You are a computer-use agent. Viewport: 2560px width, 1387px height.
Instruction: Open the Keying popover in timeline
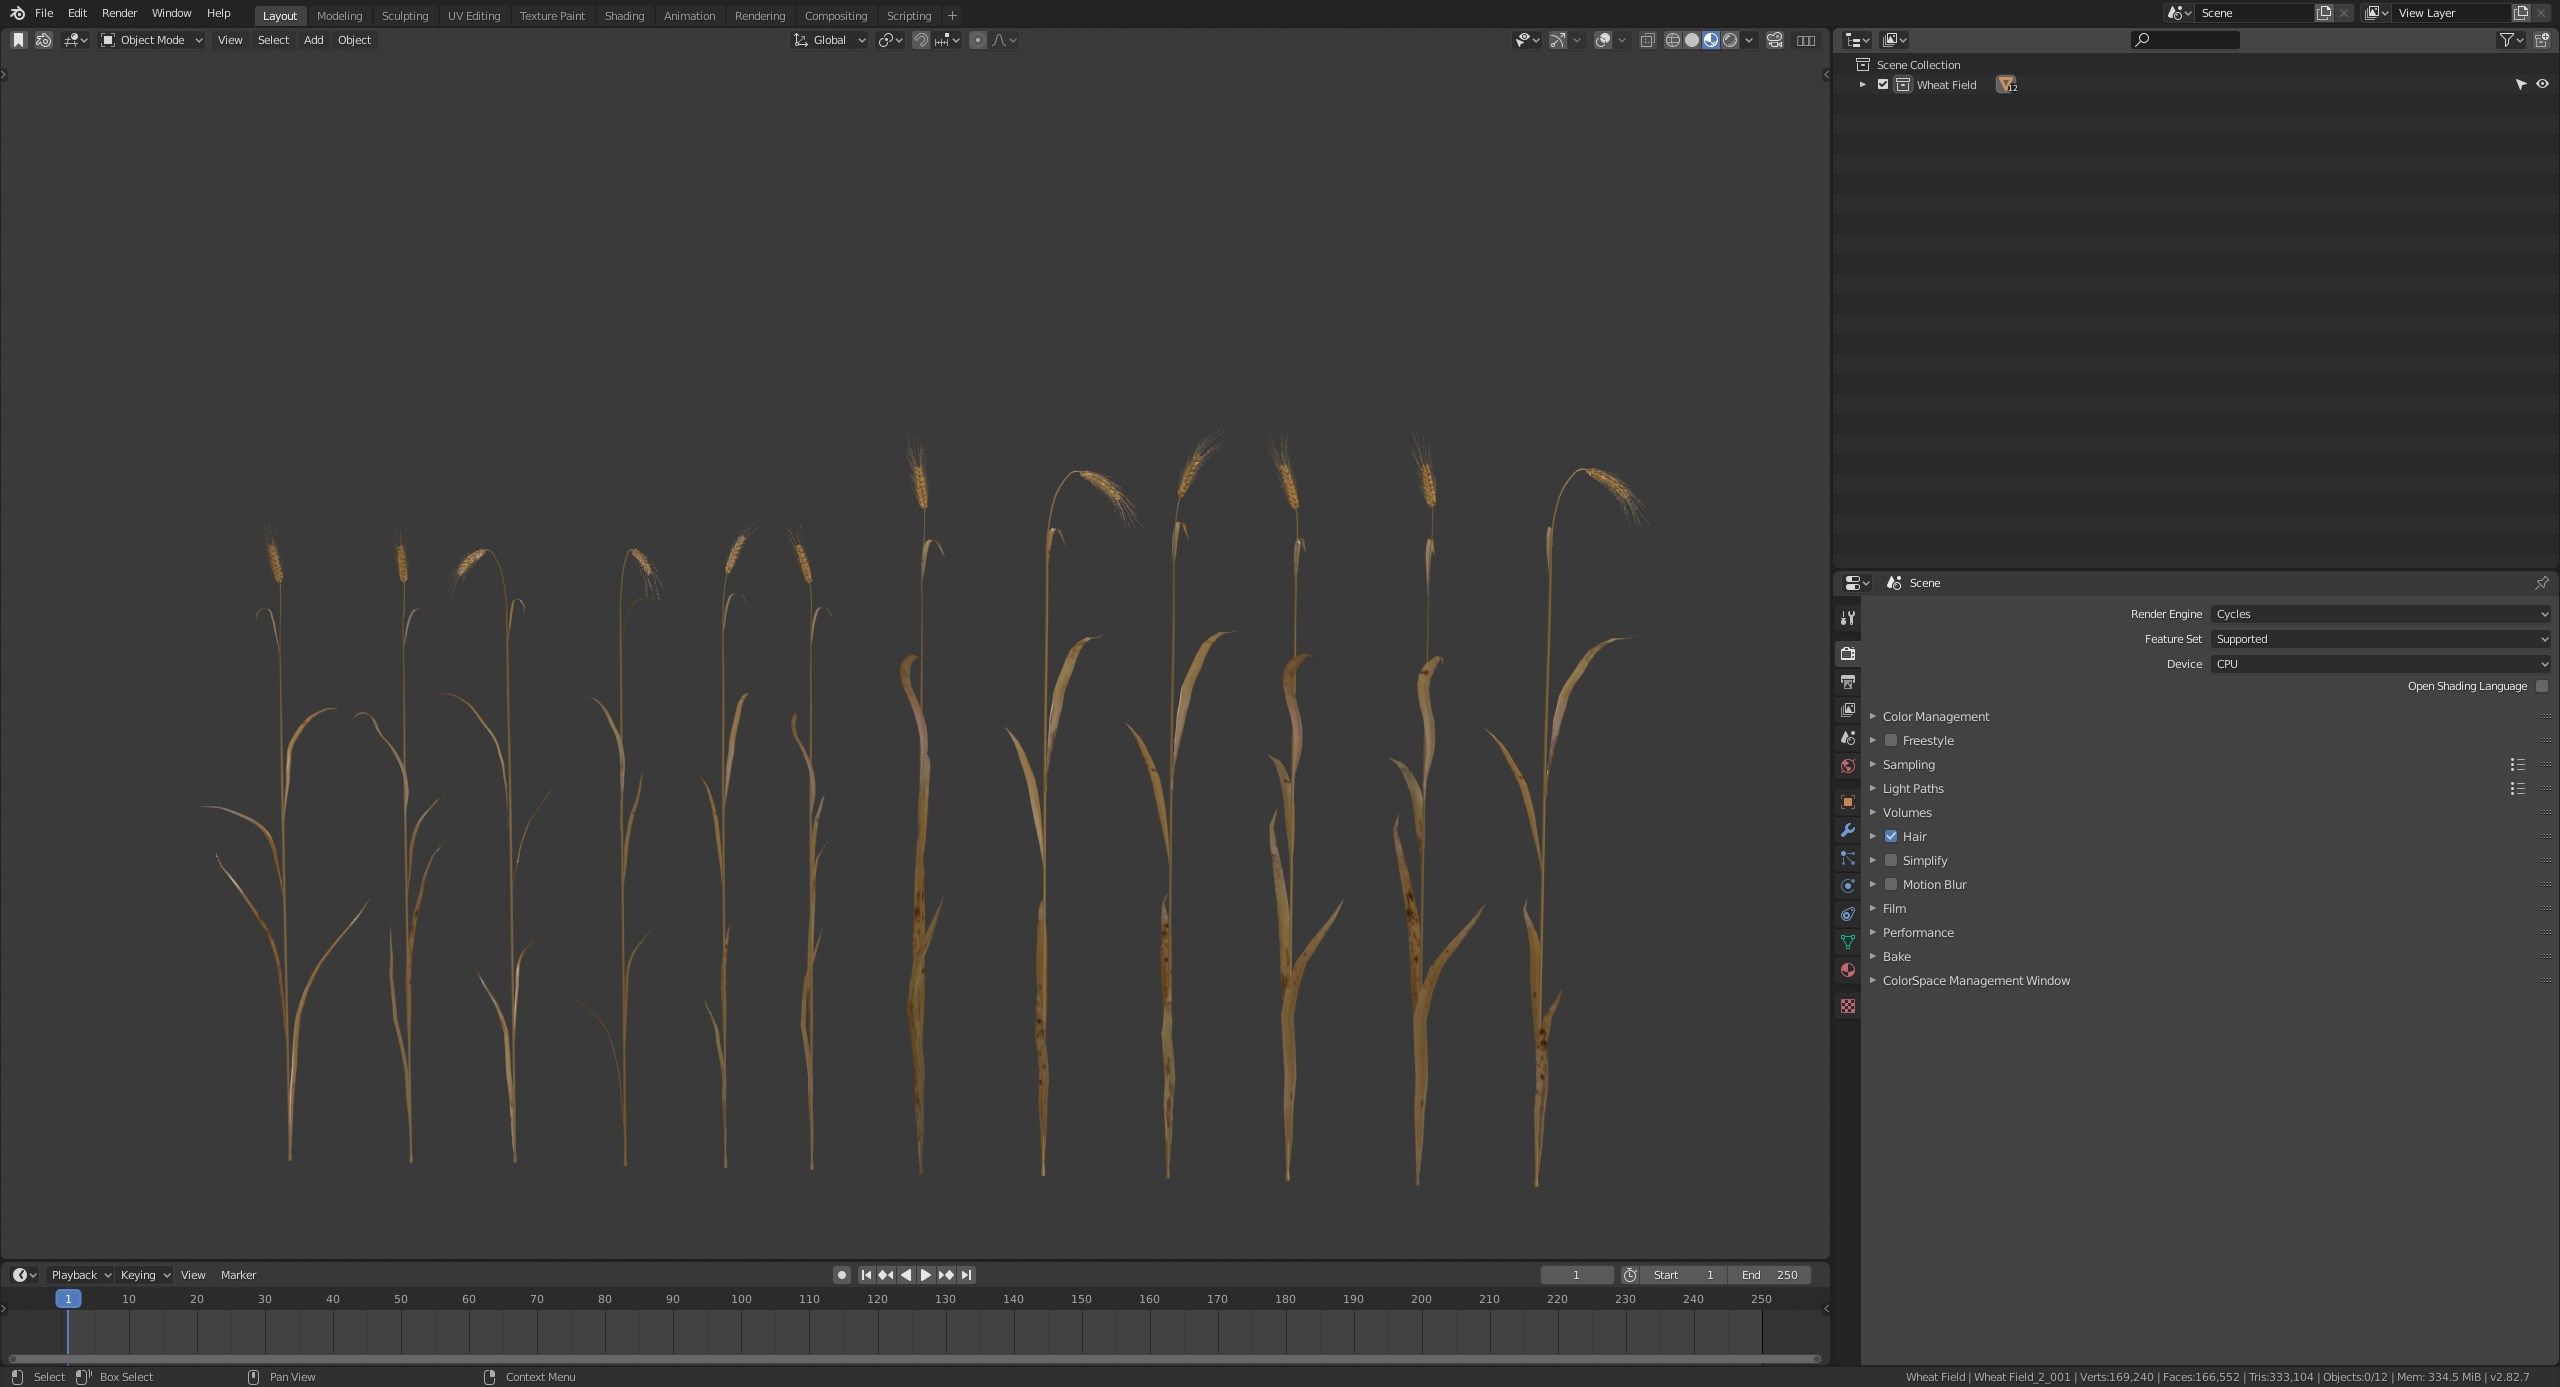pyautogui.click(x=145, y=1275)
